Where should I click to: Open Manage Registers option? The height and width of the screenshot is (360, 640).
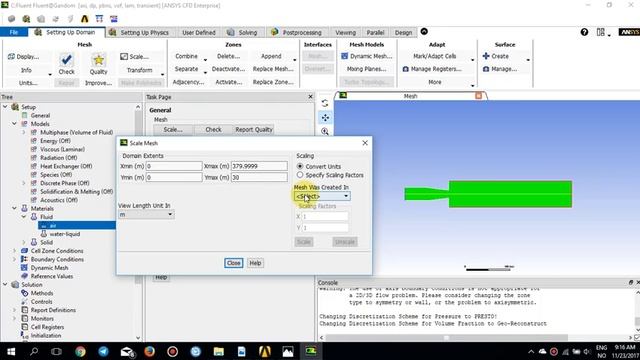point(432,69)
